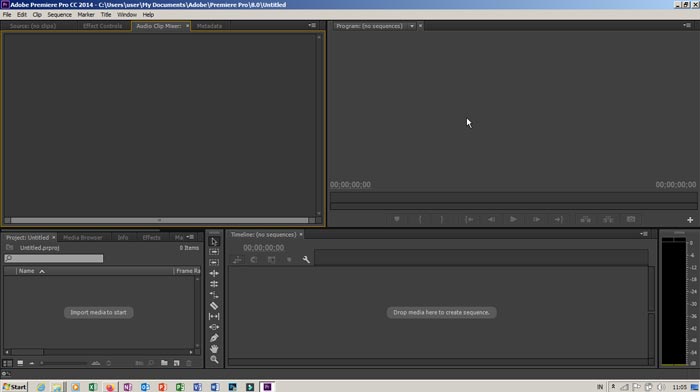Screen dimensions: 700x392
Task: Step back one frame in Program monitor
Action: (491, 220)
